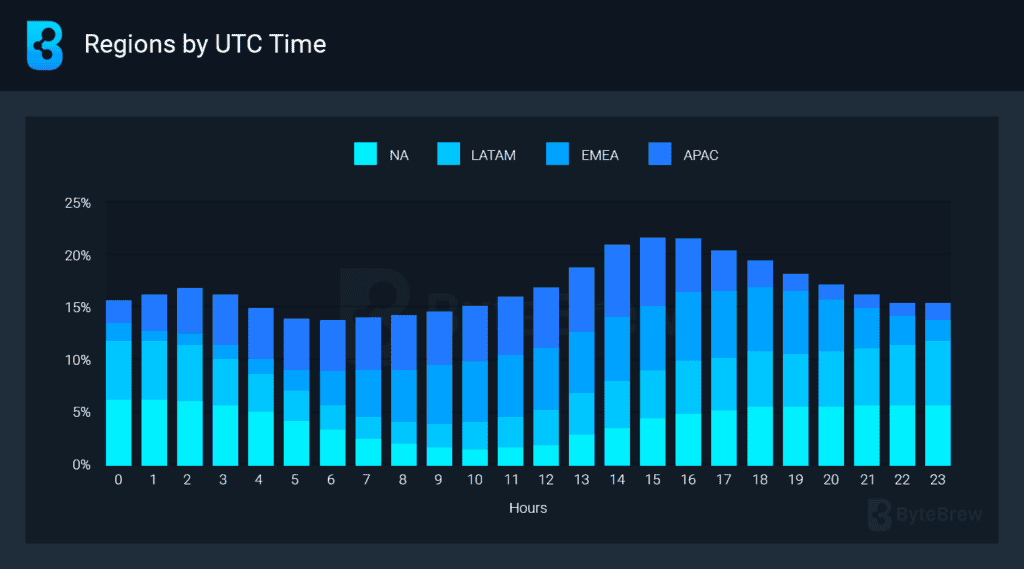Toggle the NA legend color swatch
Viewport: 1024px width, 569px height.
[366, 155]
